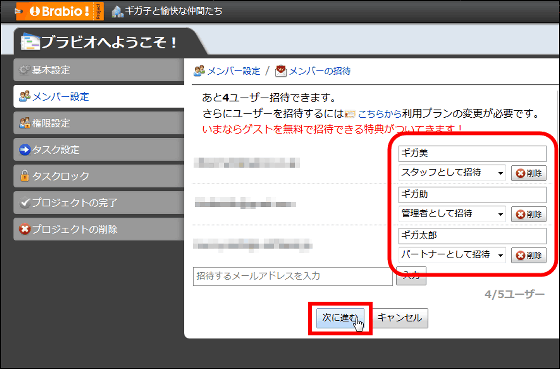Edit the ギガ美 name field
This screenshot has height=369, width=560.
472,153
